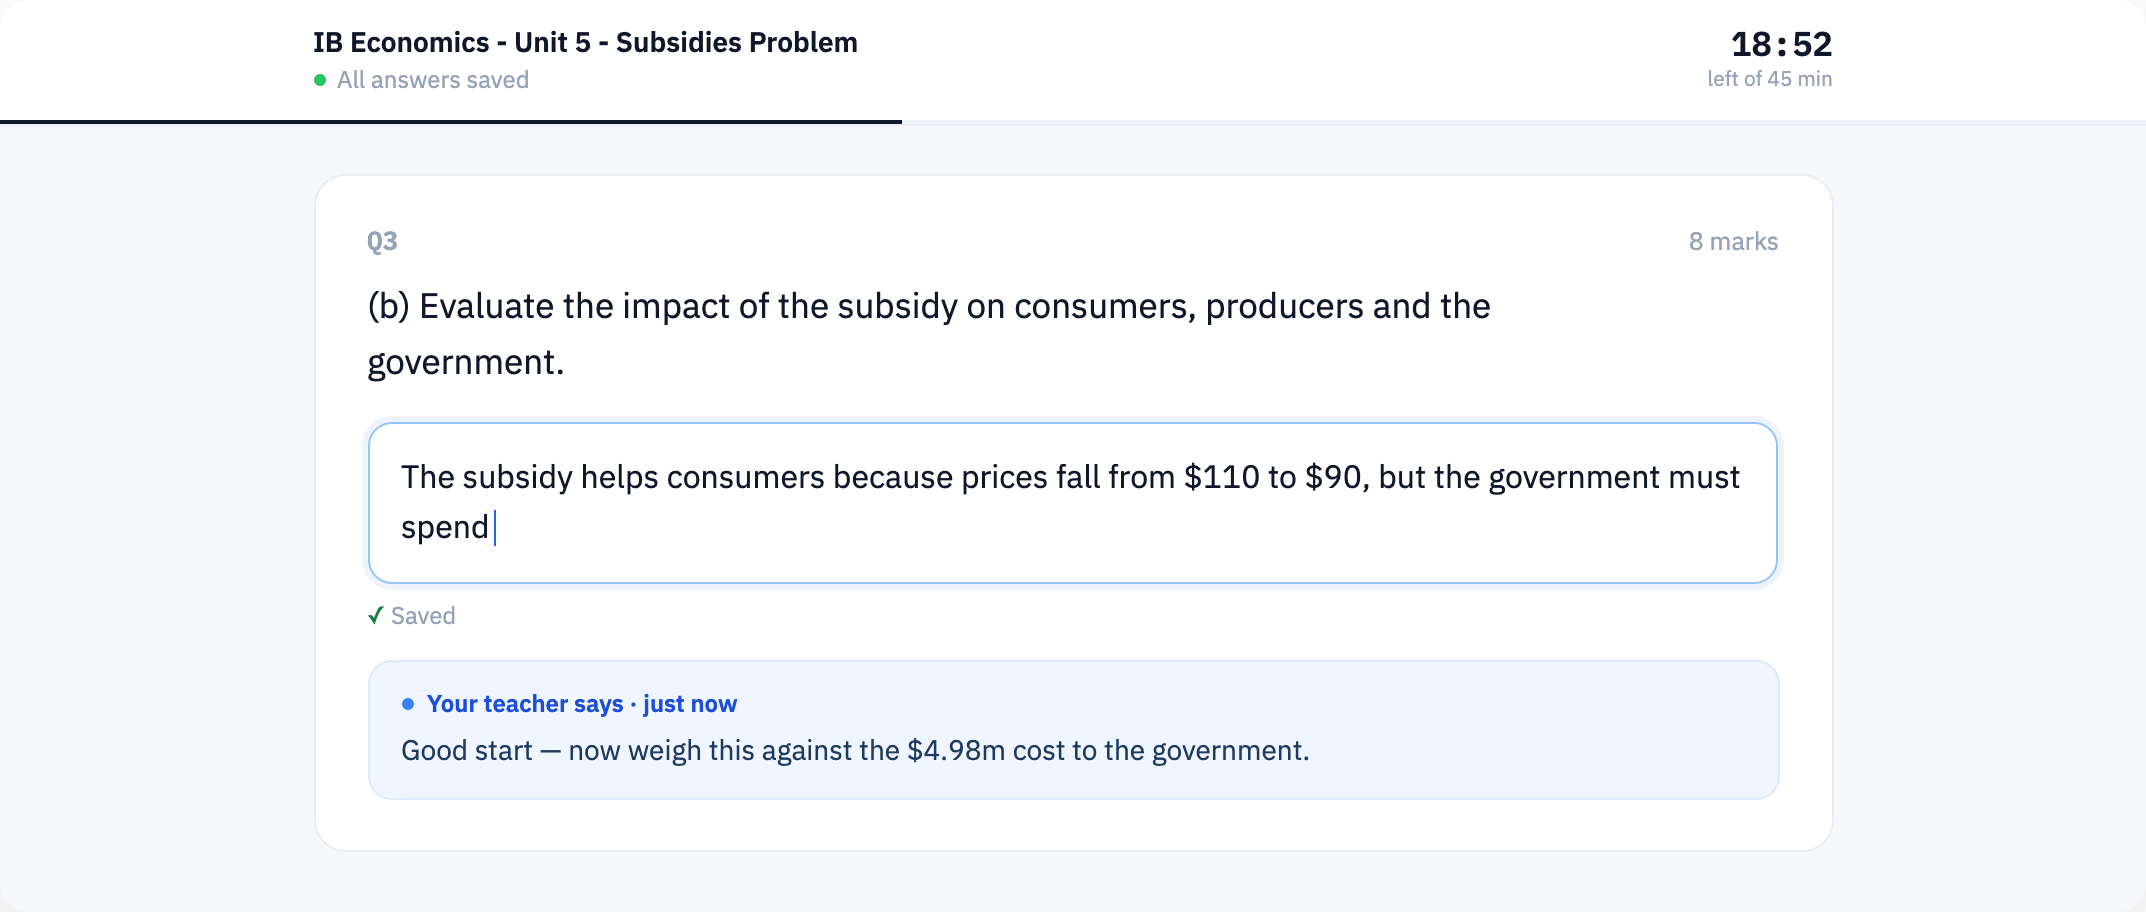Click the exam progress bar at top
The width and height of the screenshot is (2146, 912).
point(1073,122)
